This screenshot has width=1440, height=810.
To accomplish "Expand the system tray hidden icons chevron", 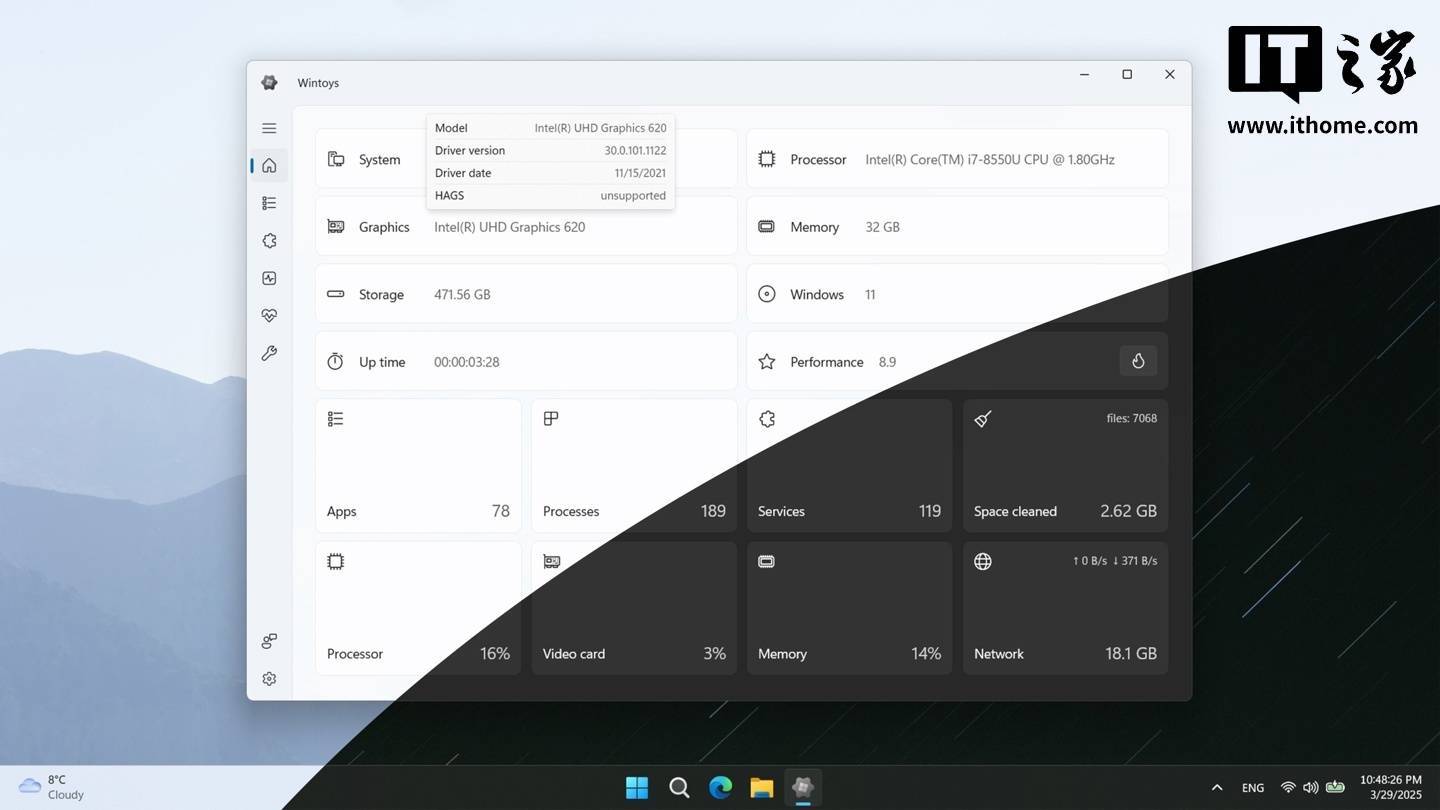I will [x=1217, y=788].
